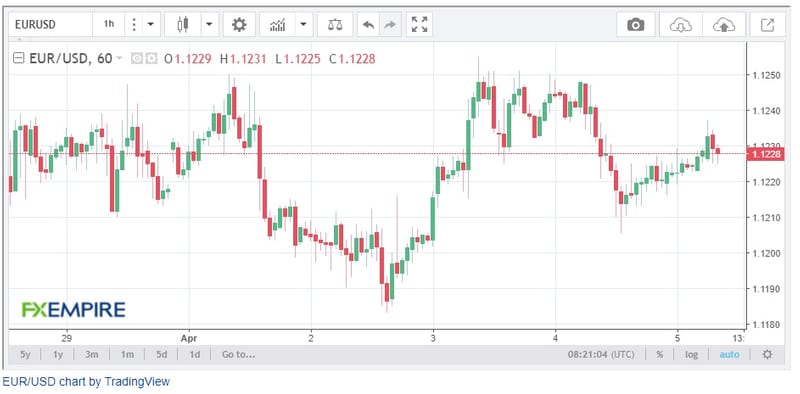
Task: Open the interval options three-dot menu
Action: click(x=134, y=24)
